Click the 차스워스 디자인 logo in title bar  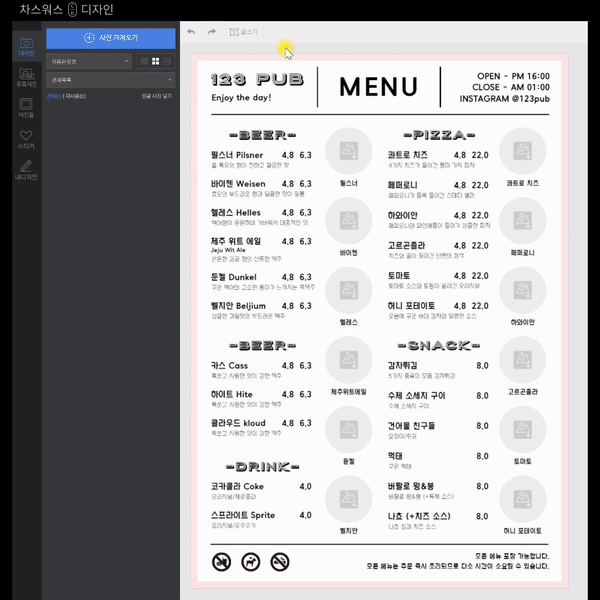pos(67,9)
